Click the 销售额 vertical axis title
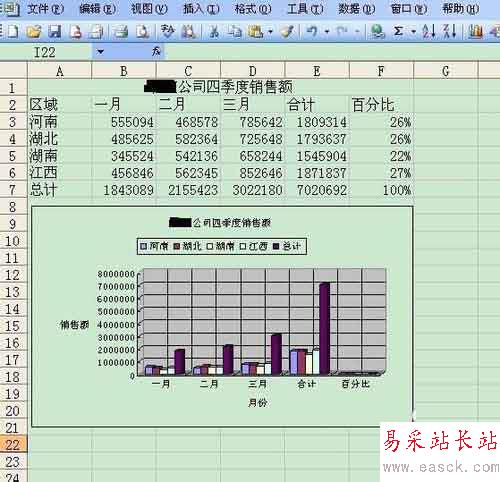Viewport: 500px width, 482px height. tap(74, 324)
